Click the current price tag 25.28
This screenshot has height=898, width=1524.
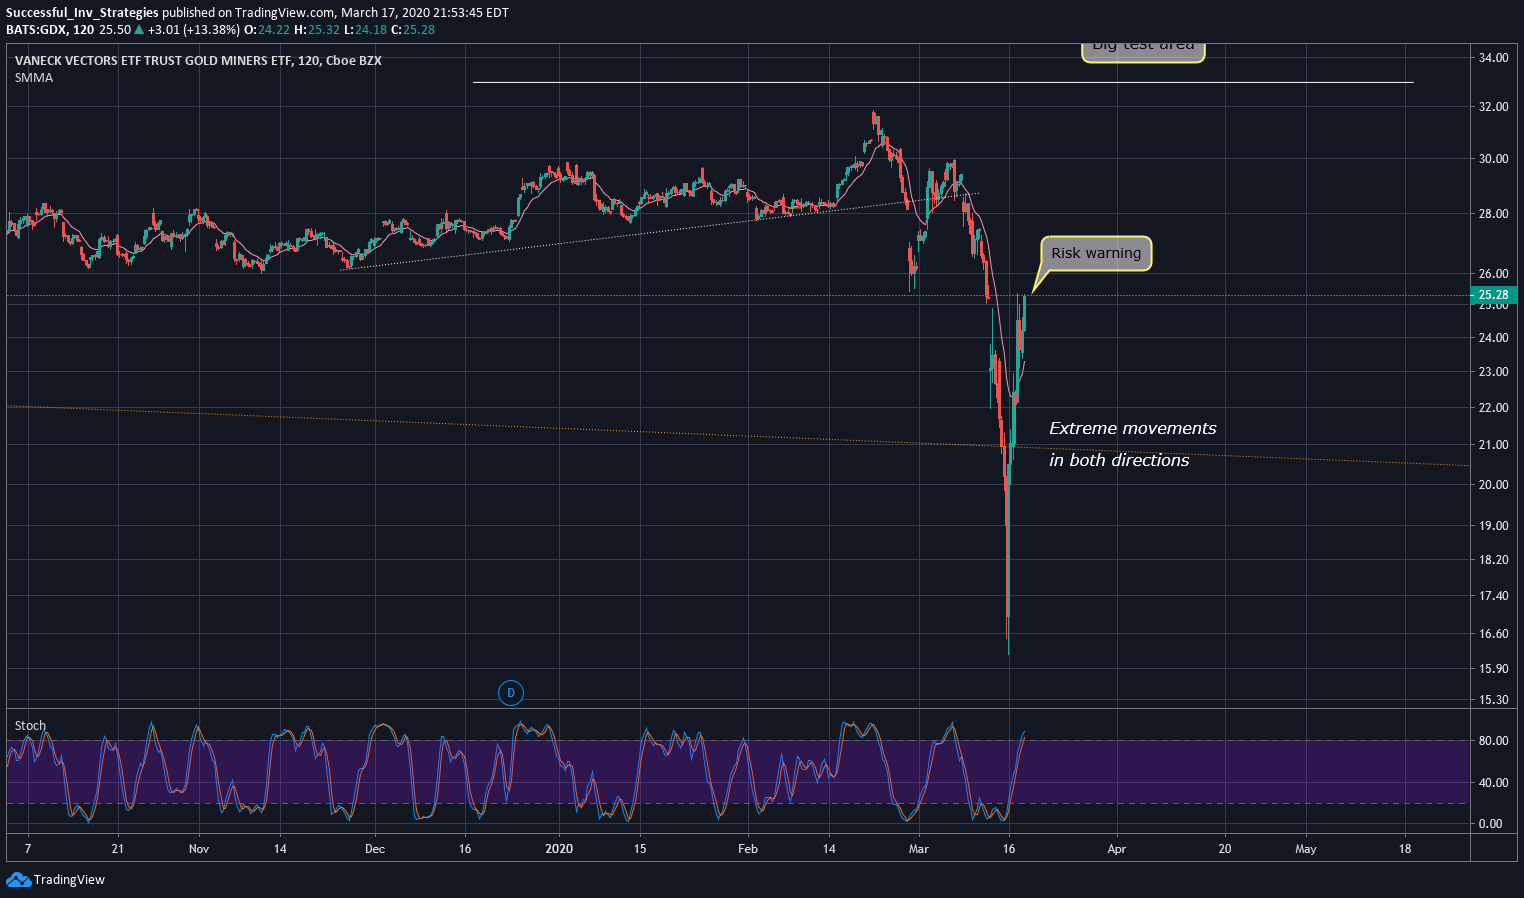pos(1493,295)
